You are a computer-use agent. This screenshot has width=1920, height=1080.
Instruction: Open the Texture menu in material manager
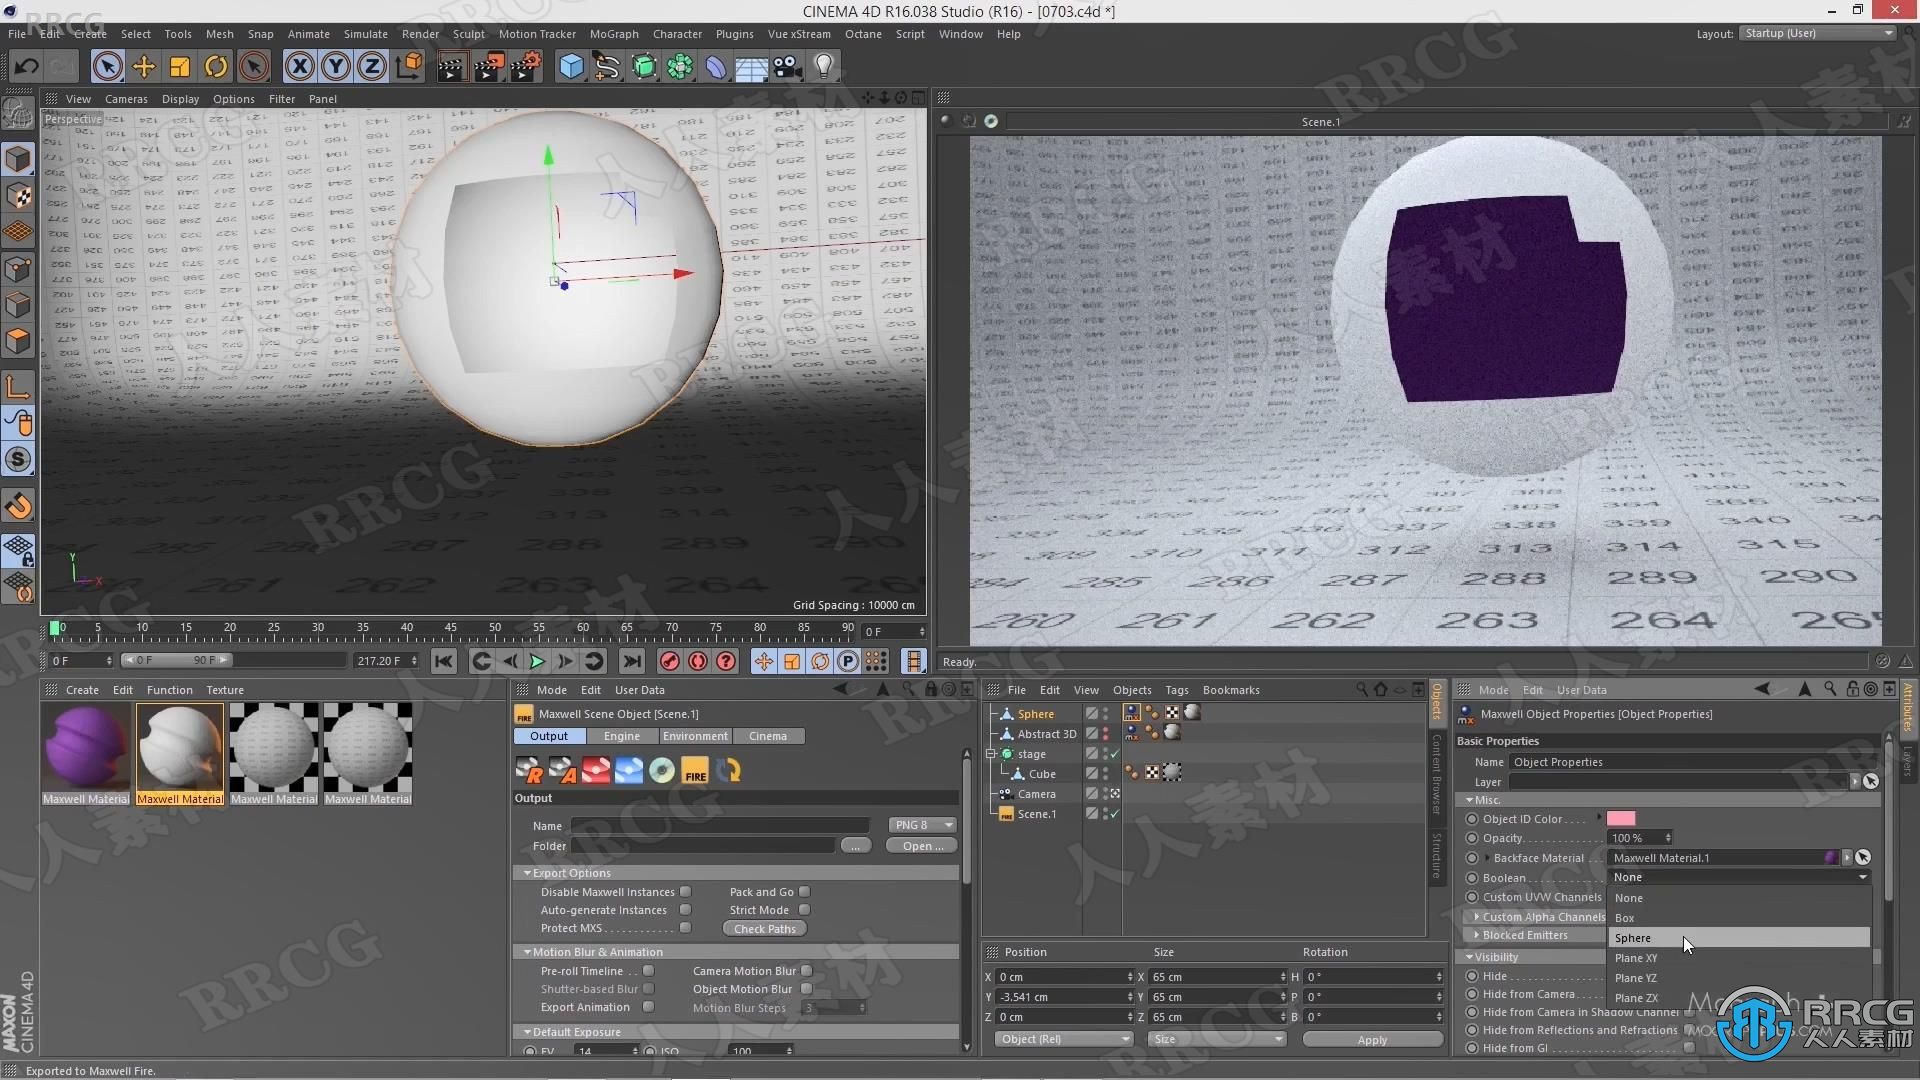(x=225, y=690)
